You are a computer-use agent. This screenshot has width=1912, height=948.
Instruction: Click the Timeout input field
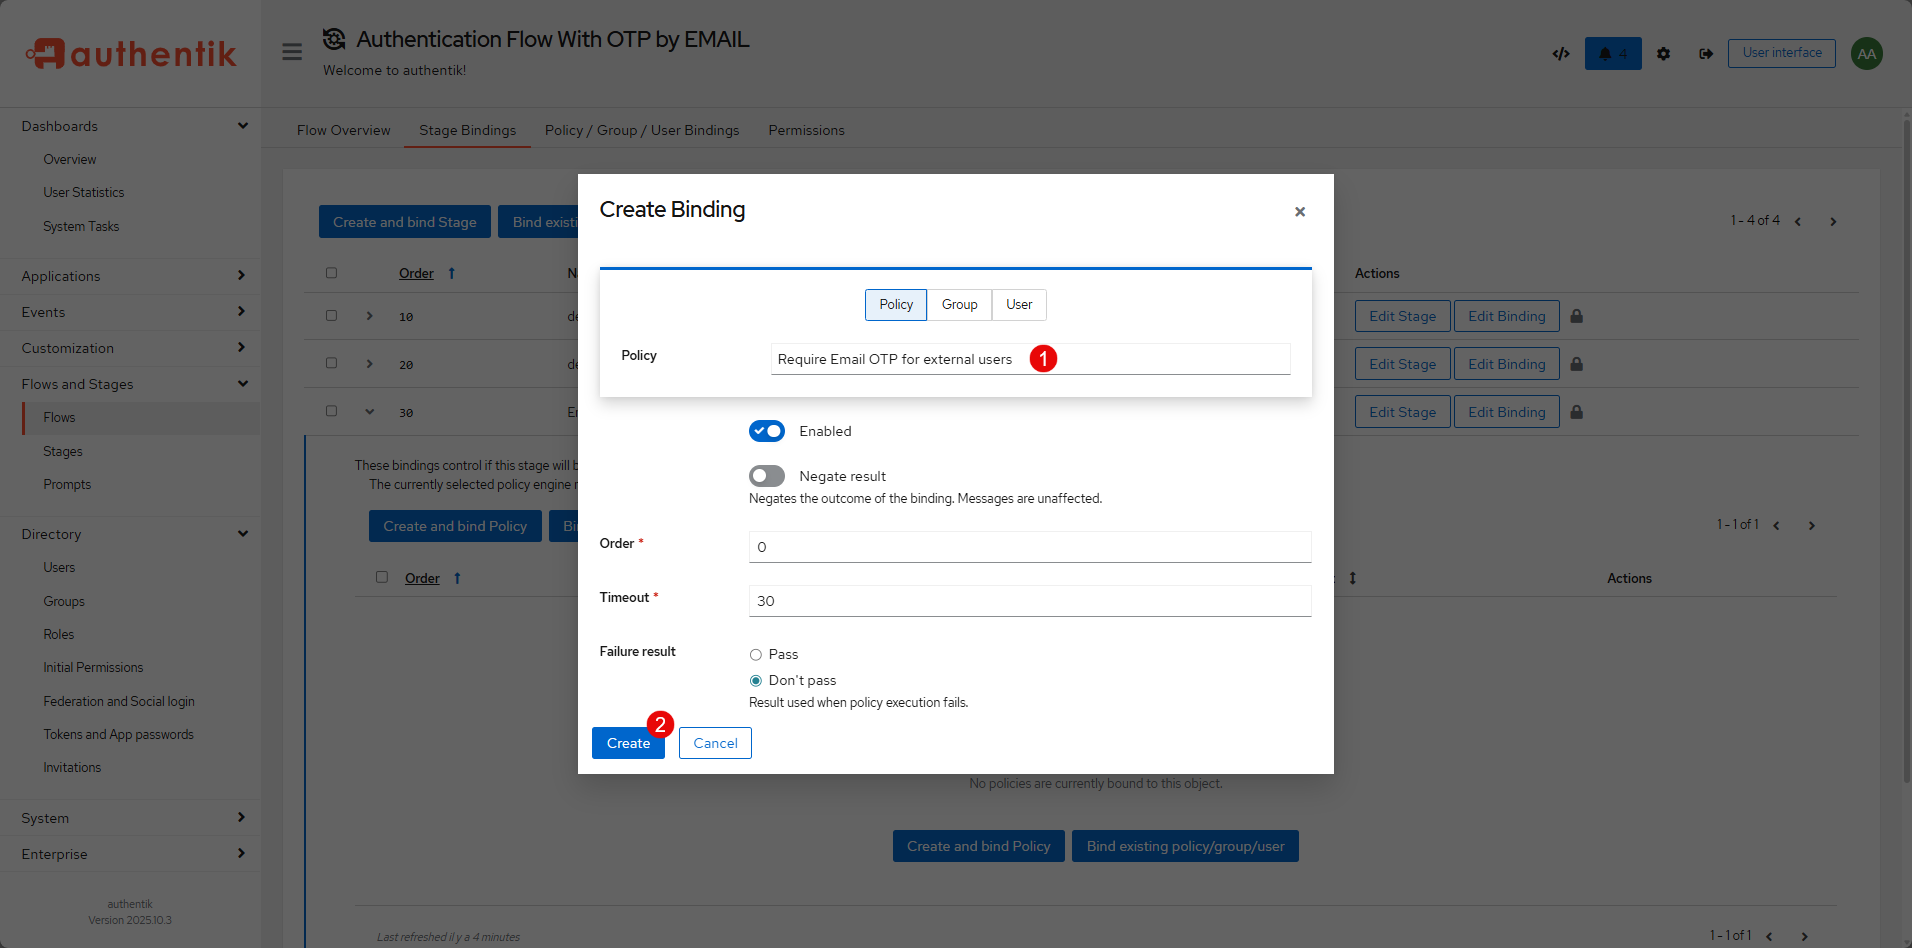[x=1029, y=601]
